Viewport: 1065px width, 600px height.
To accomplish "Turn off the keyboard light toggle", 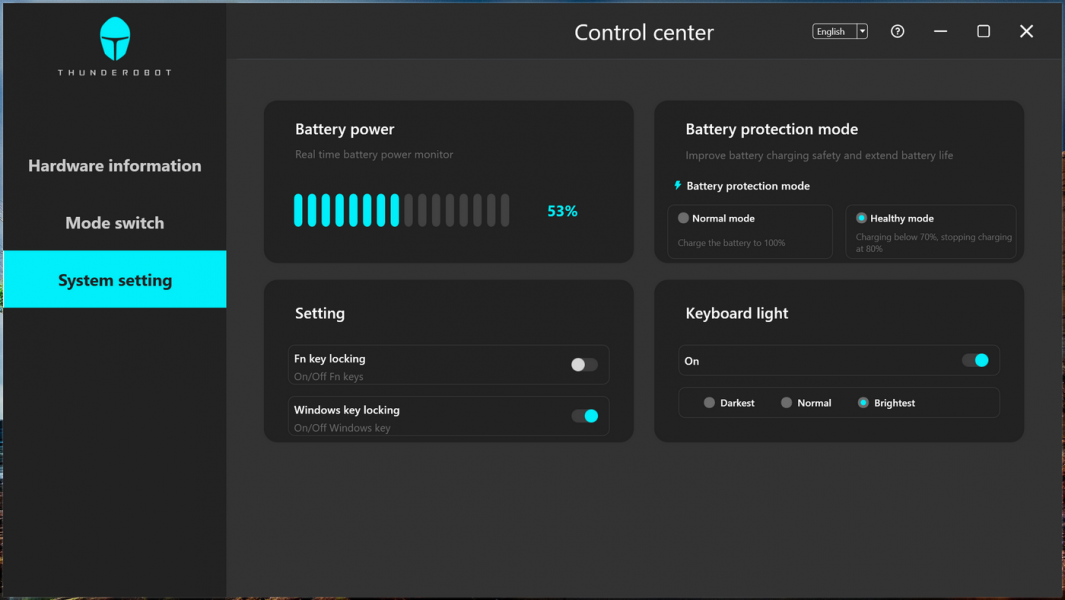I will [975, 360].
